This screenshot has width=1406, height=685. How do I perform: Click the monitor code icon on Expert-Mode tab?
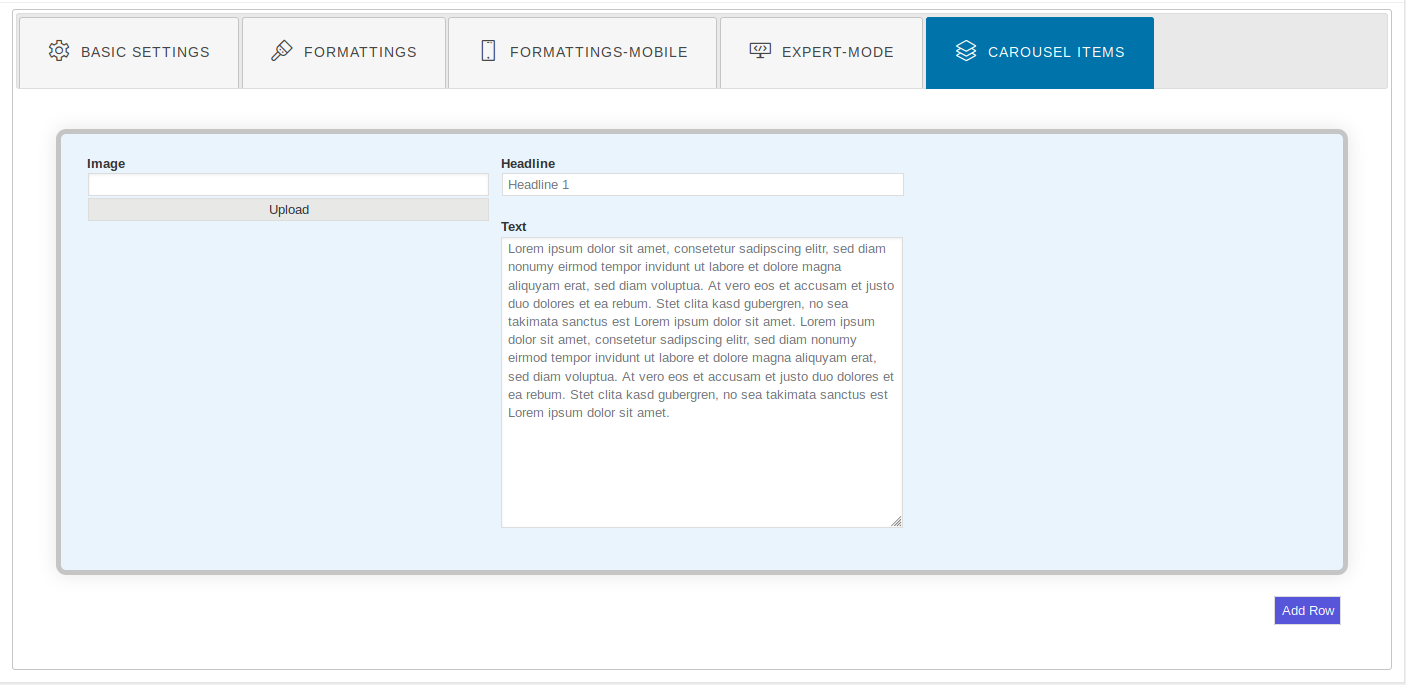760,51
